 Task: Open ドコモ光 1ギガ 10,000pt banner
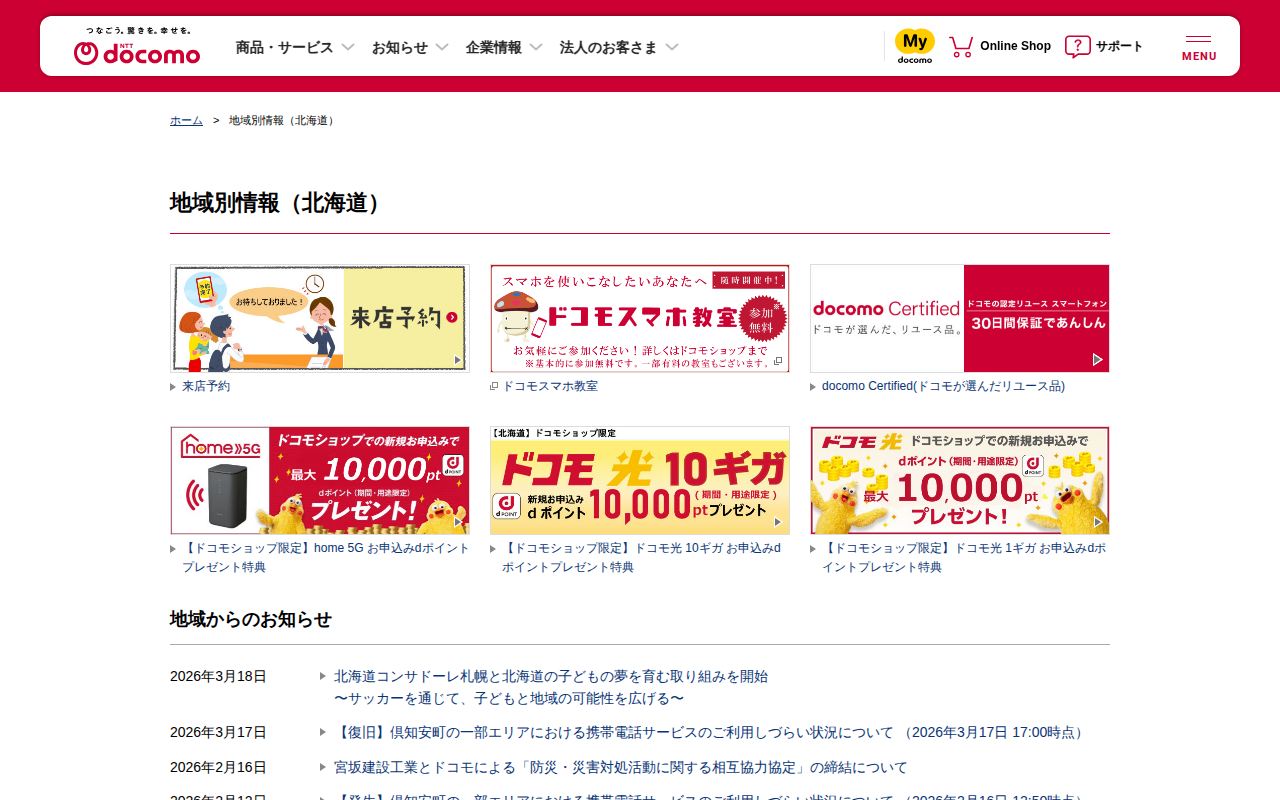[960, 480]
